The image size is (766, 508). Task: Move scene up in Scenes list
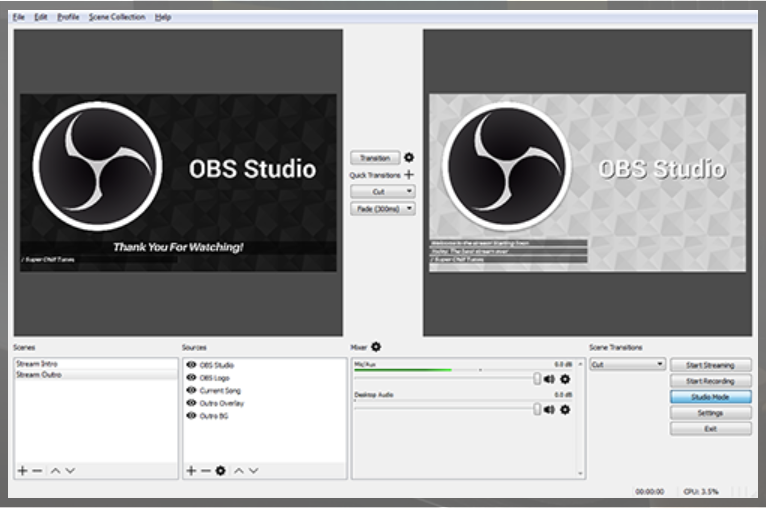tap(55, 470)
